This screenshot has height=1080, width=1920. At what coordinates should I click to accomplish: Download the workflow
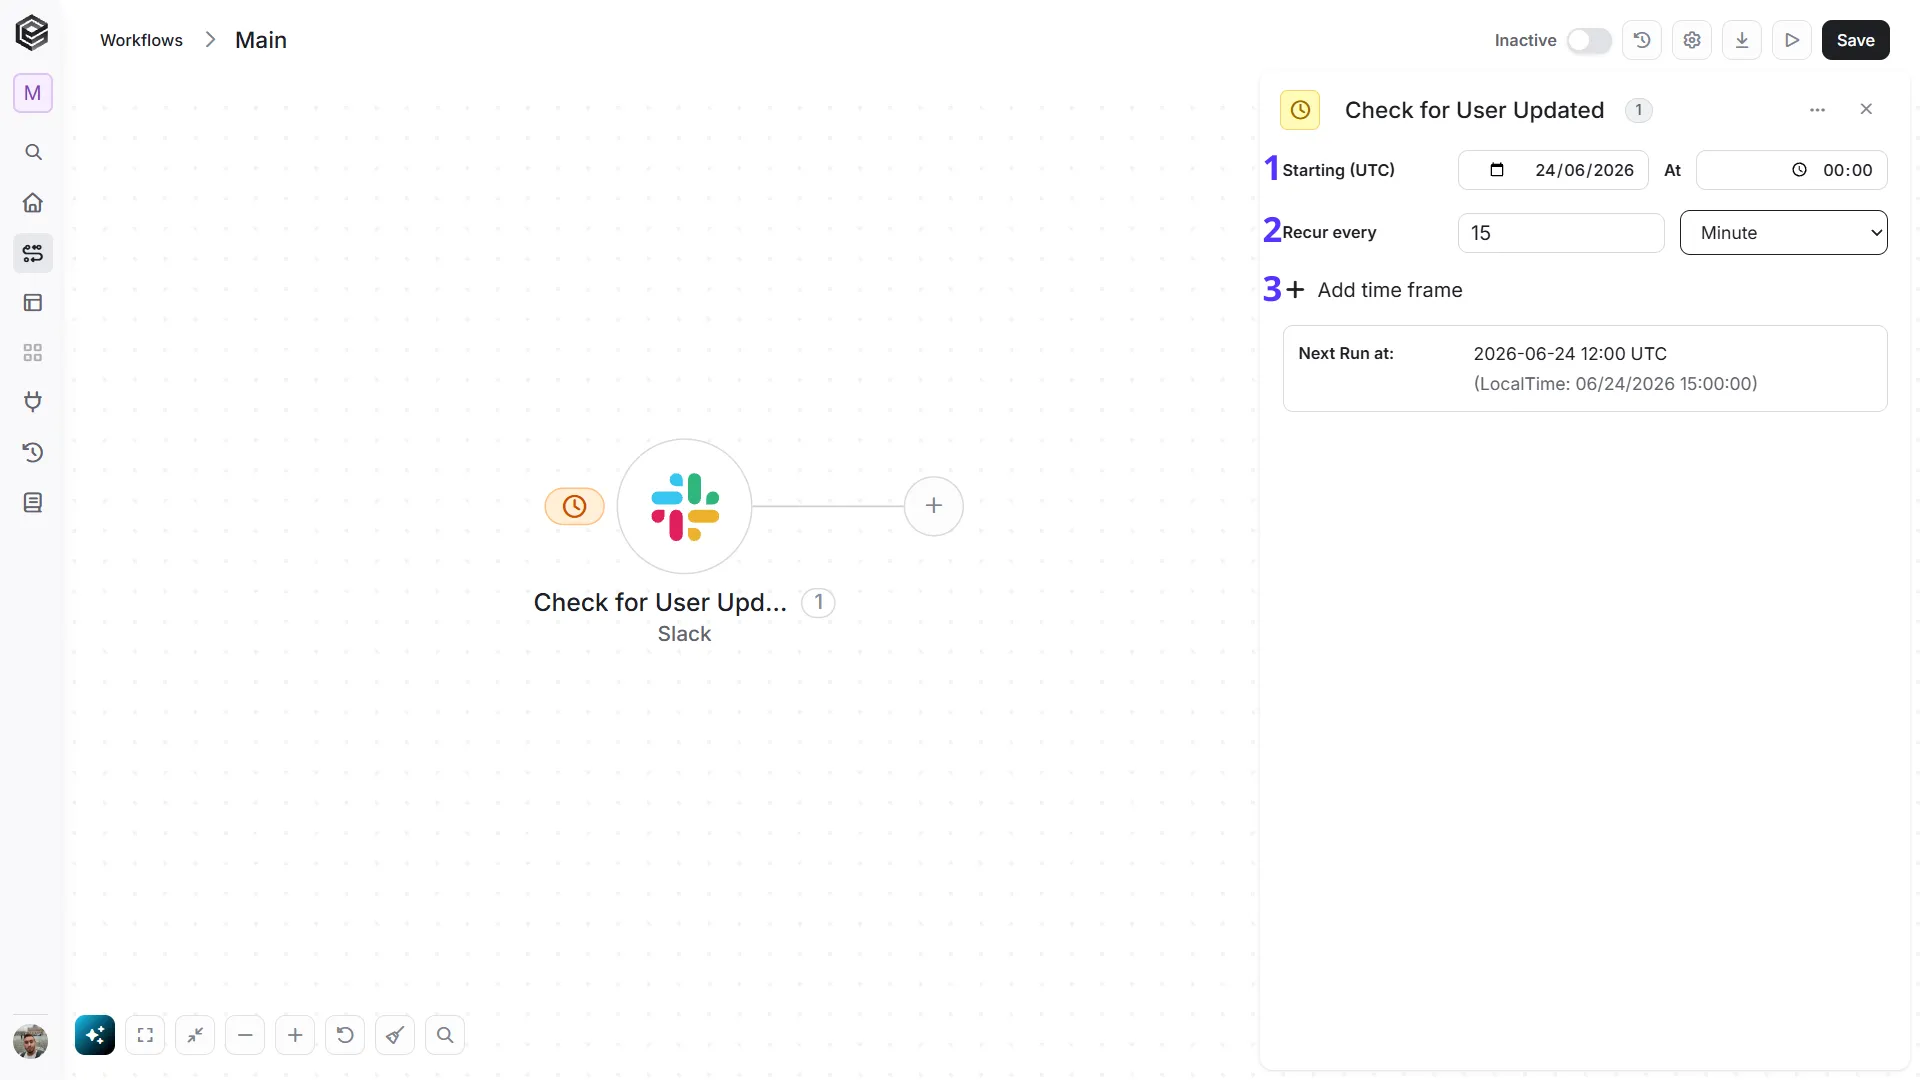pyautogui.click(x=1742, y=40)
